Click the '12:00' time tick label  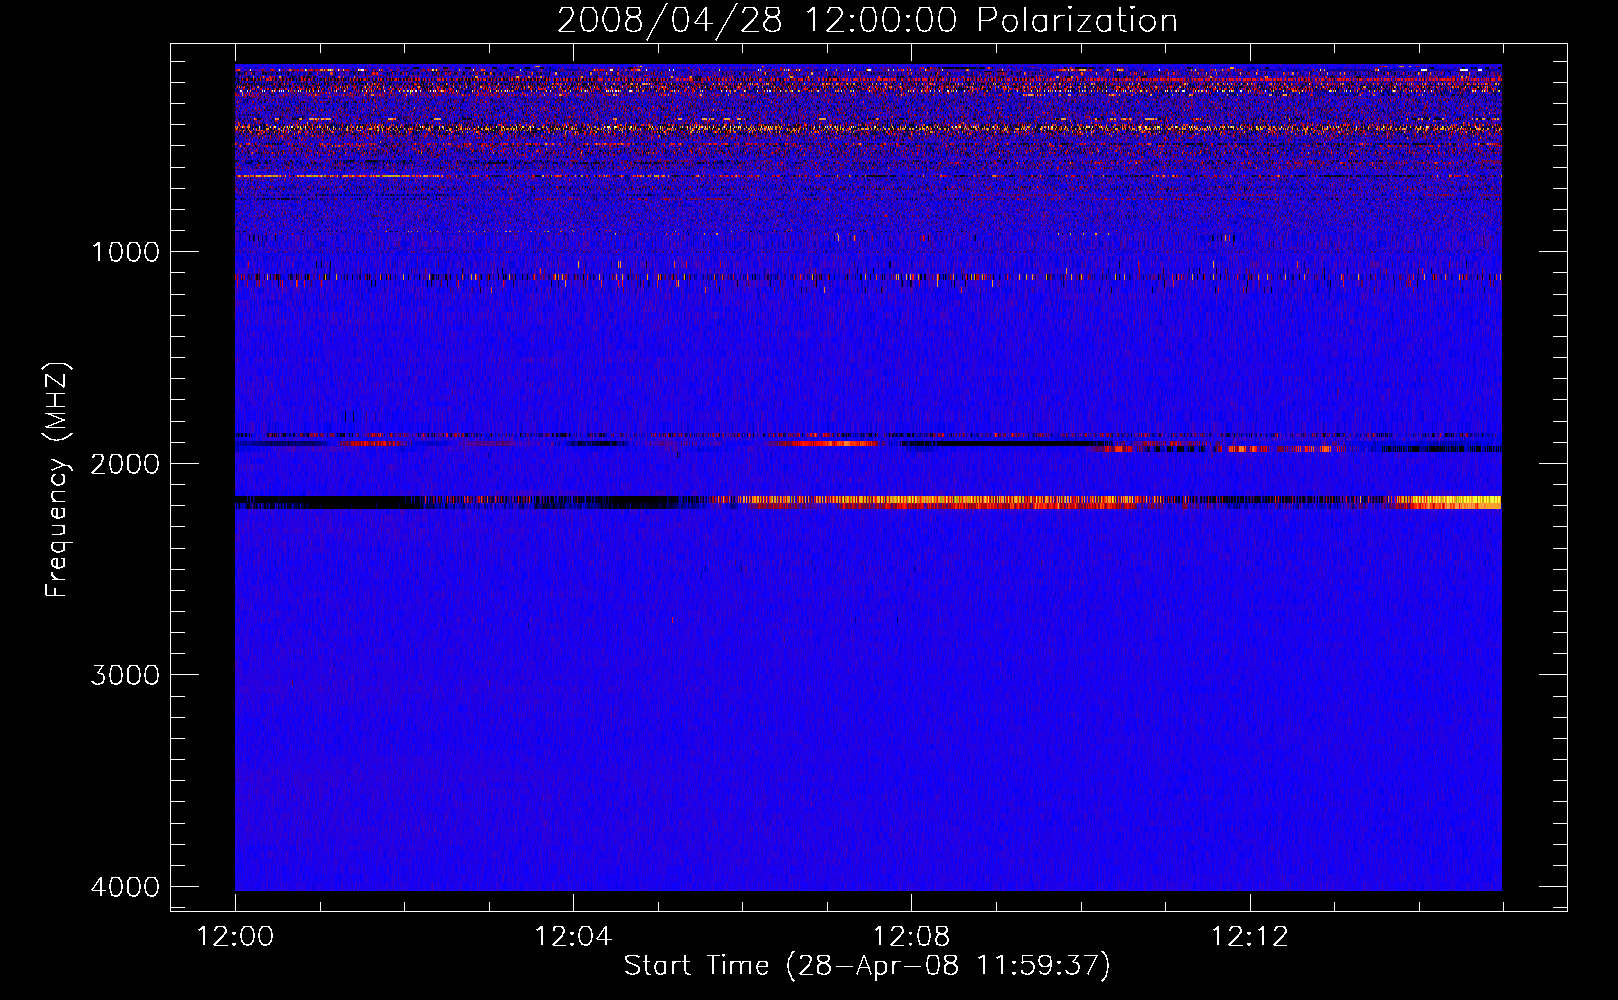coord(235,937)
